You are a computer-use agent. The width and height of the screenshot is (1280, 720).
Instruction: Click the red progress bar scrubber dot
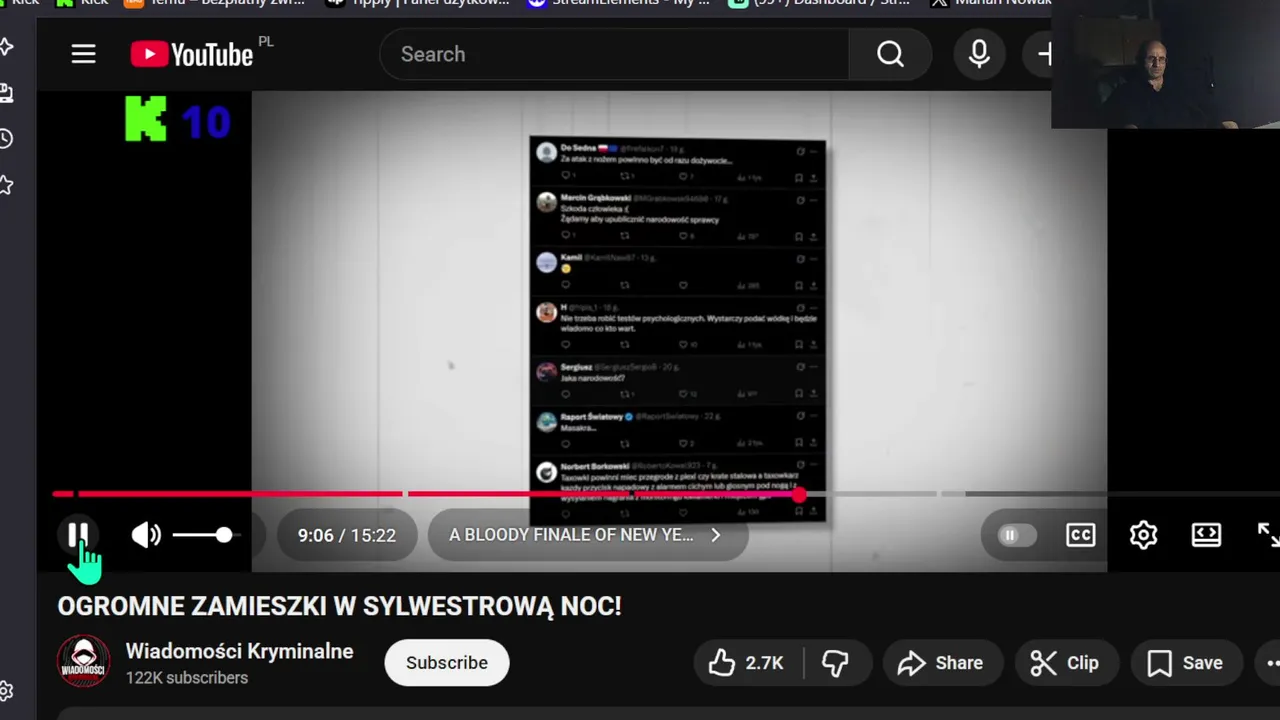point(799,494)
